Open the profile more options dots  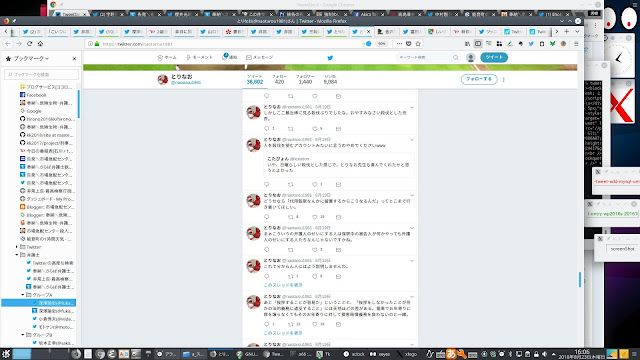pos(504,79)
